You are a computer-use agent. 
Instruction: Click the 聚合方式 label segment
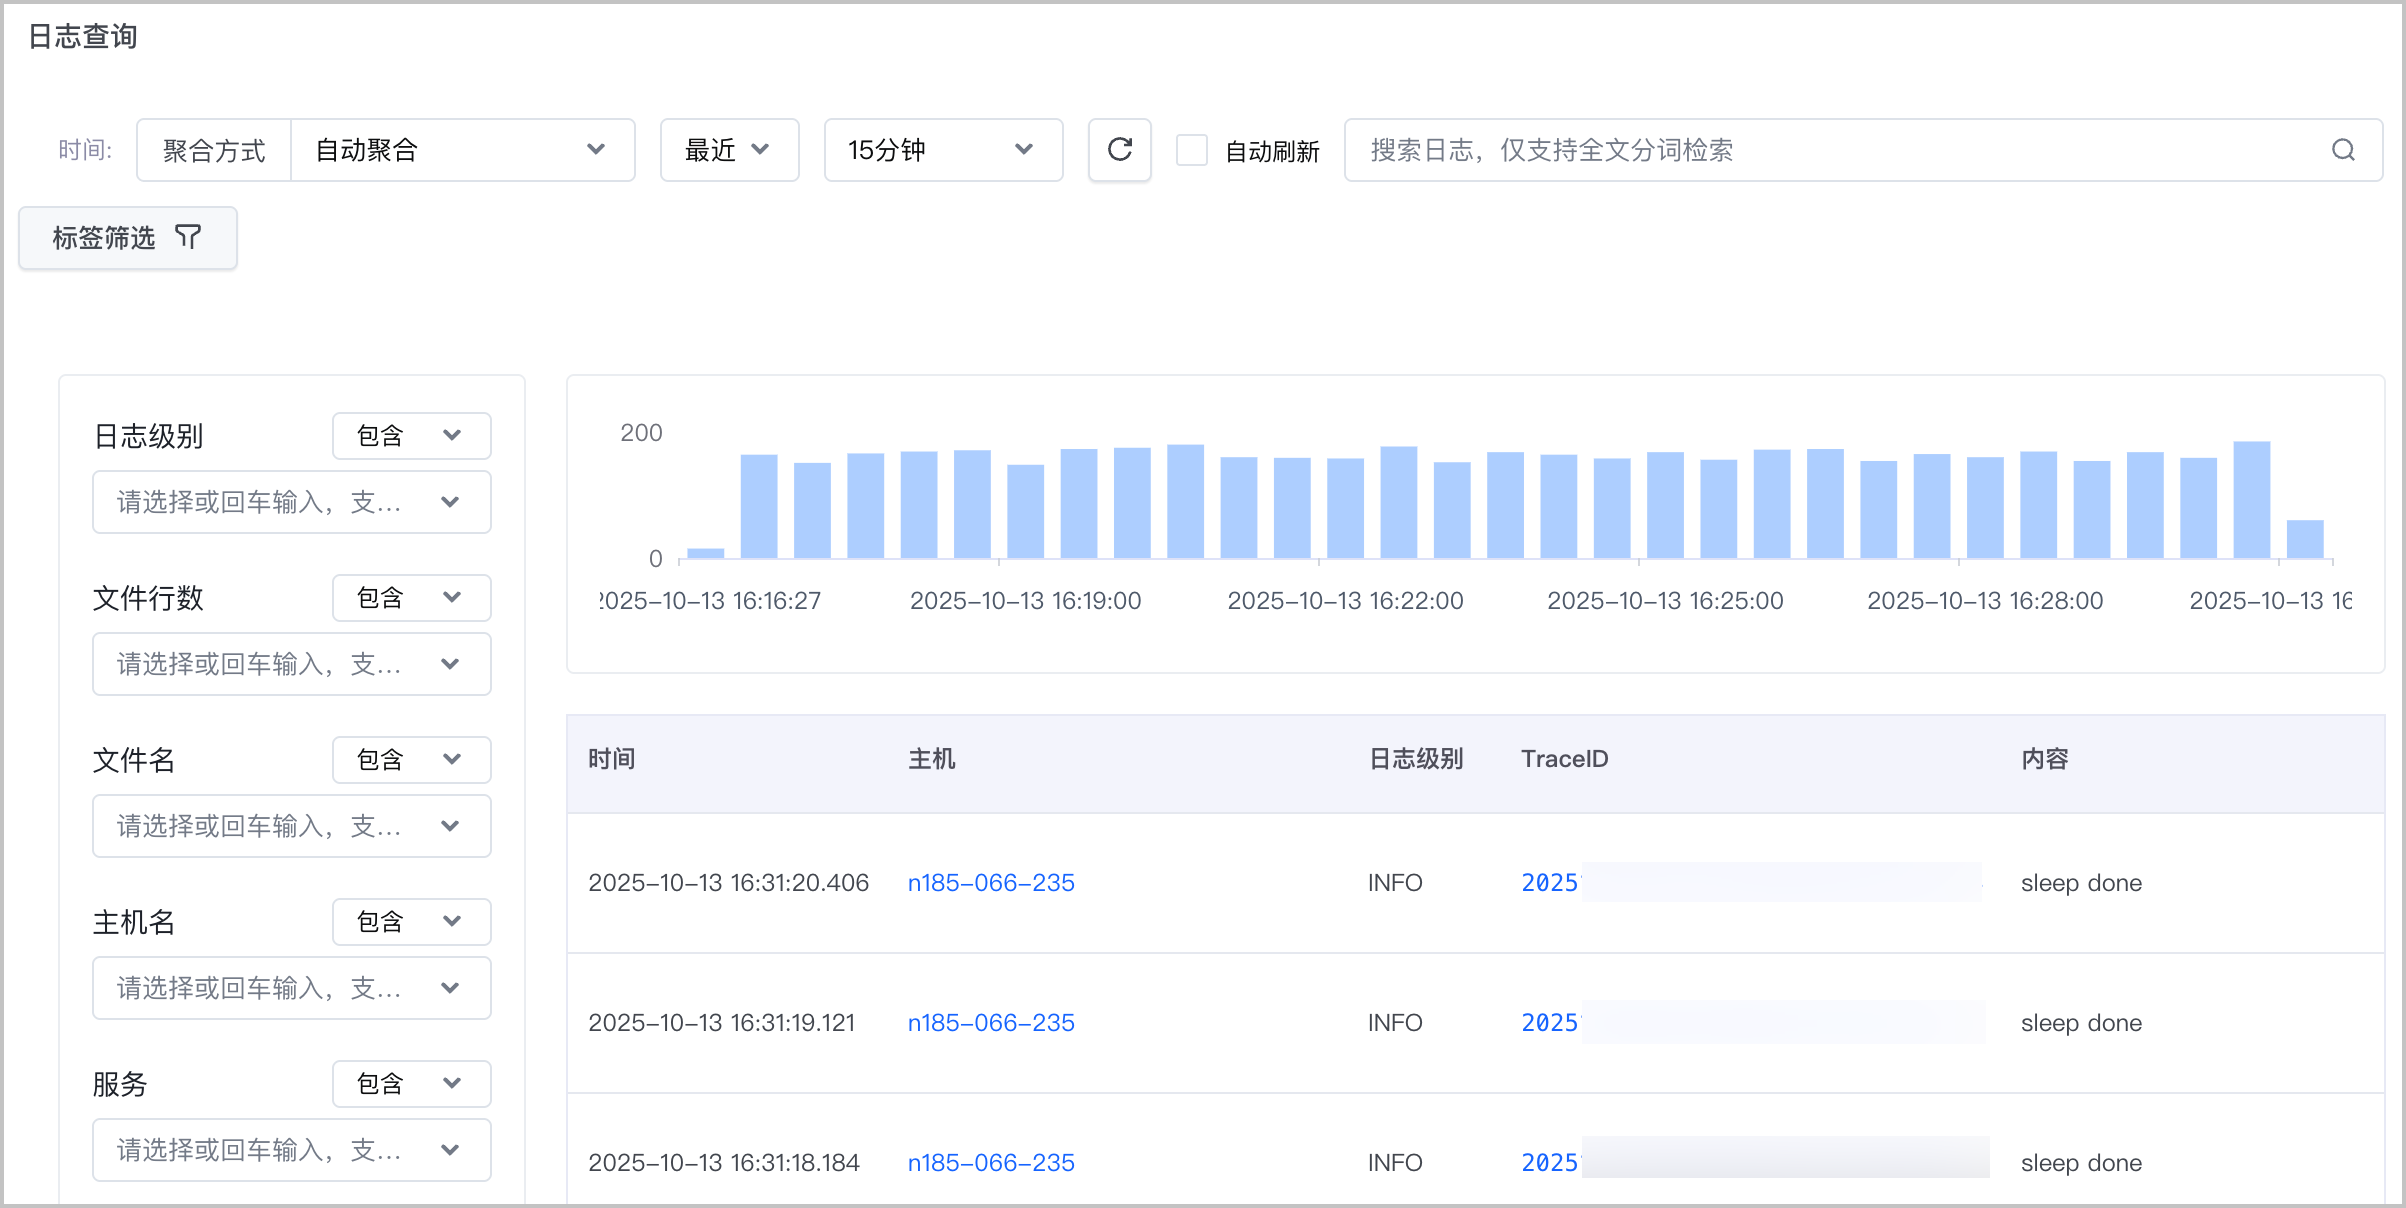pos(214,150)
